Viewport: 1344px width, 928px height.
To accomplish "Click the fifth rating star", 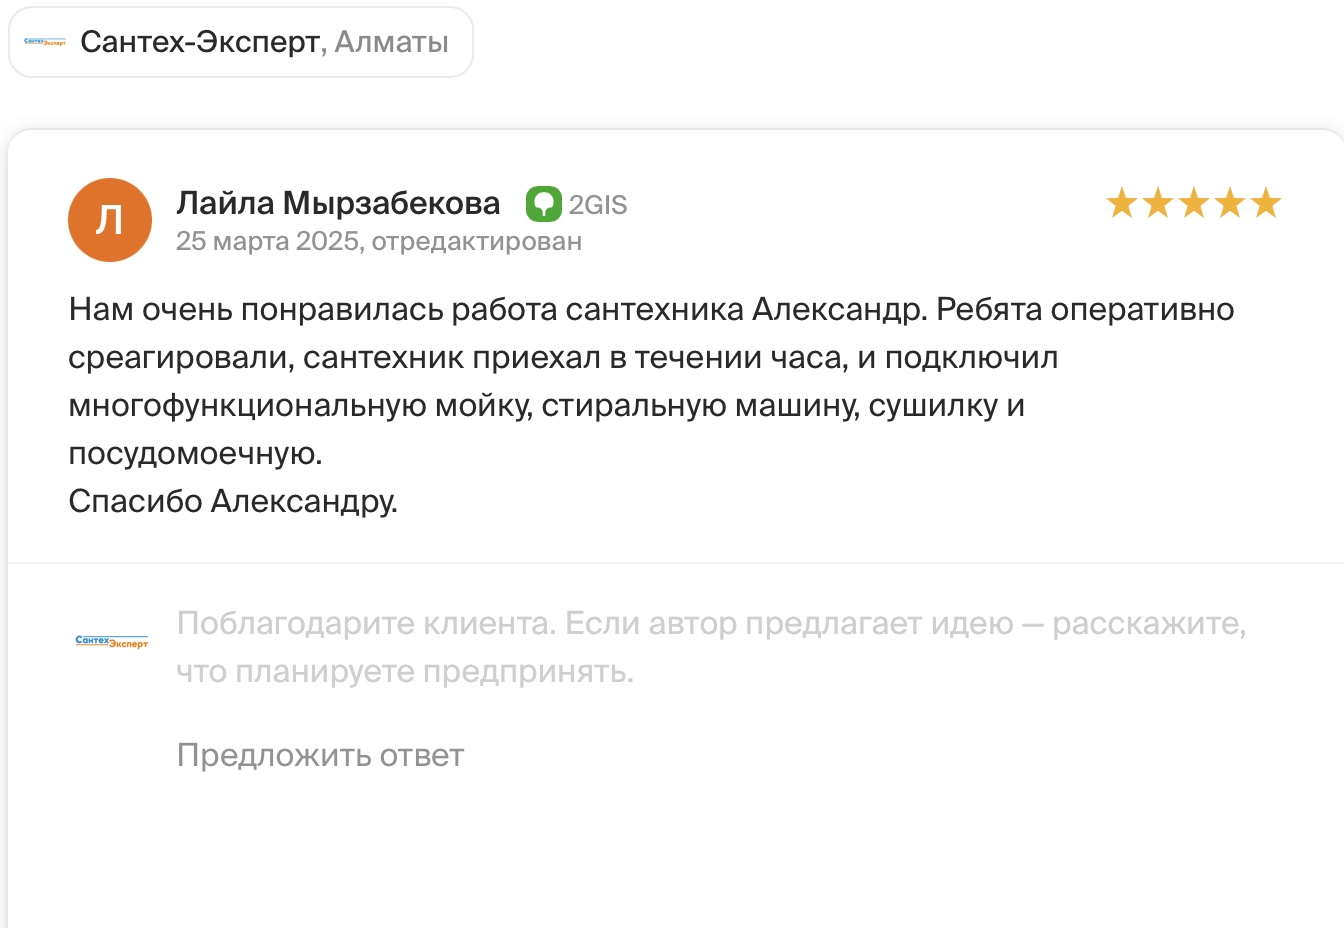I will pyautogui.click(x=1266, y=203).
